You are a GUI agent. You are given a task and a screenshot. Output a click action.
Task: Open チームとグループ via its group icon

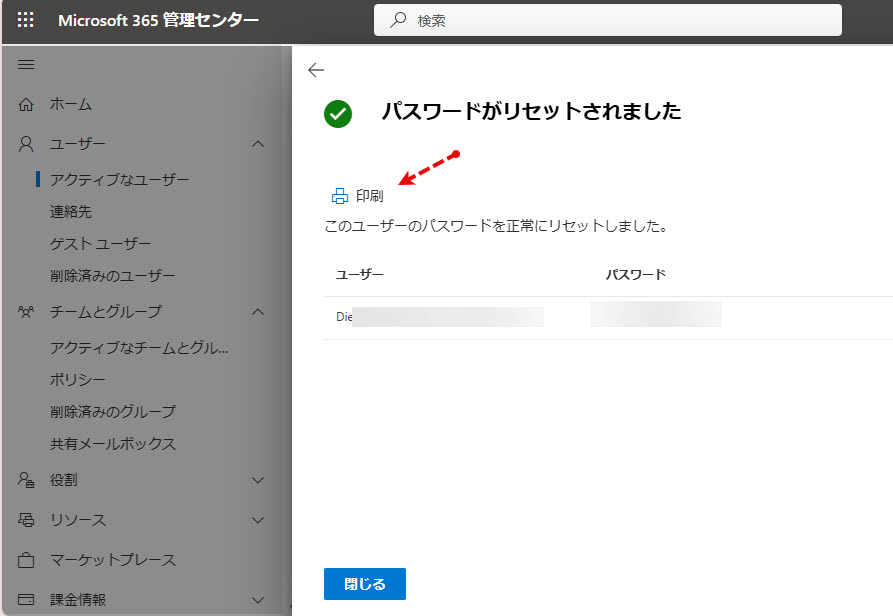pyautogui.click(x=24, y=311)
